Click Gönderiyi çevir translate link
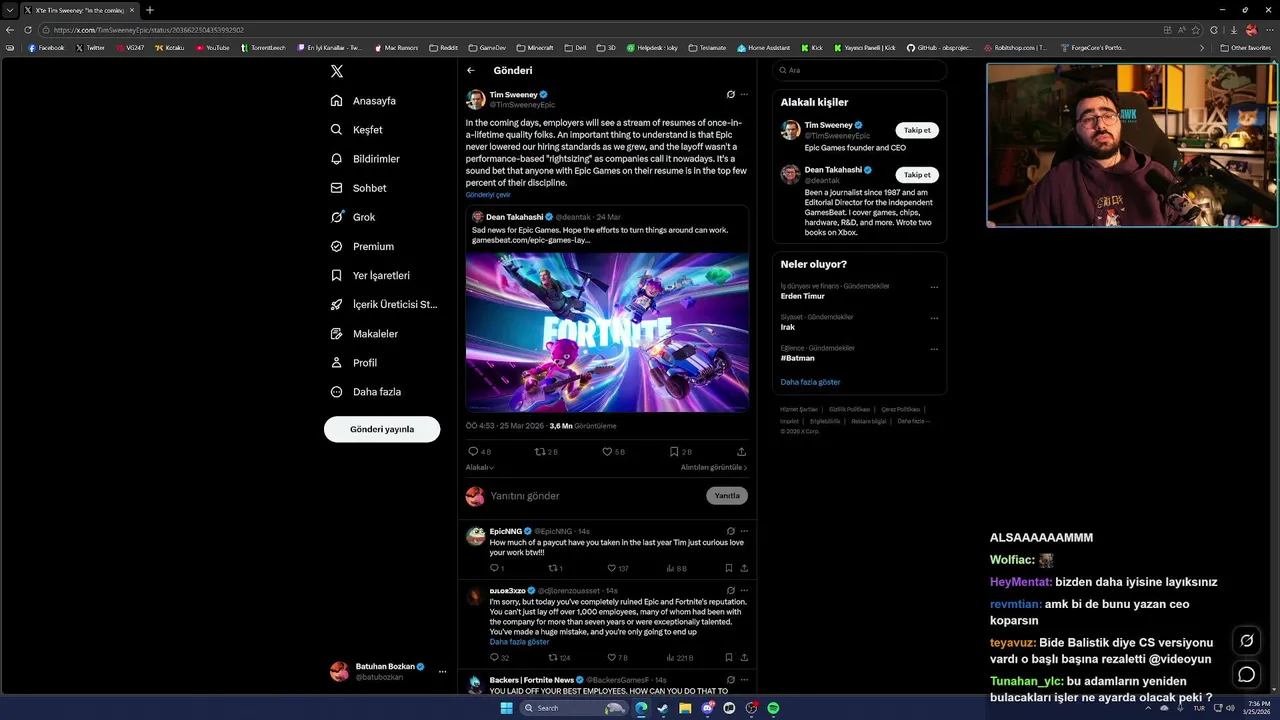1280x720 pixels. click(488, 195)
